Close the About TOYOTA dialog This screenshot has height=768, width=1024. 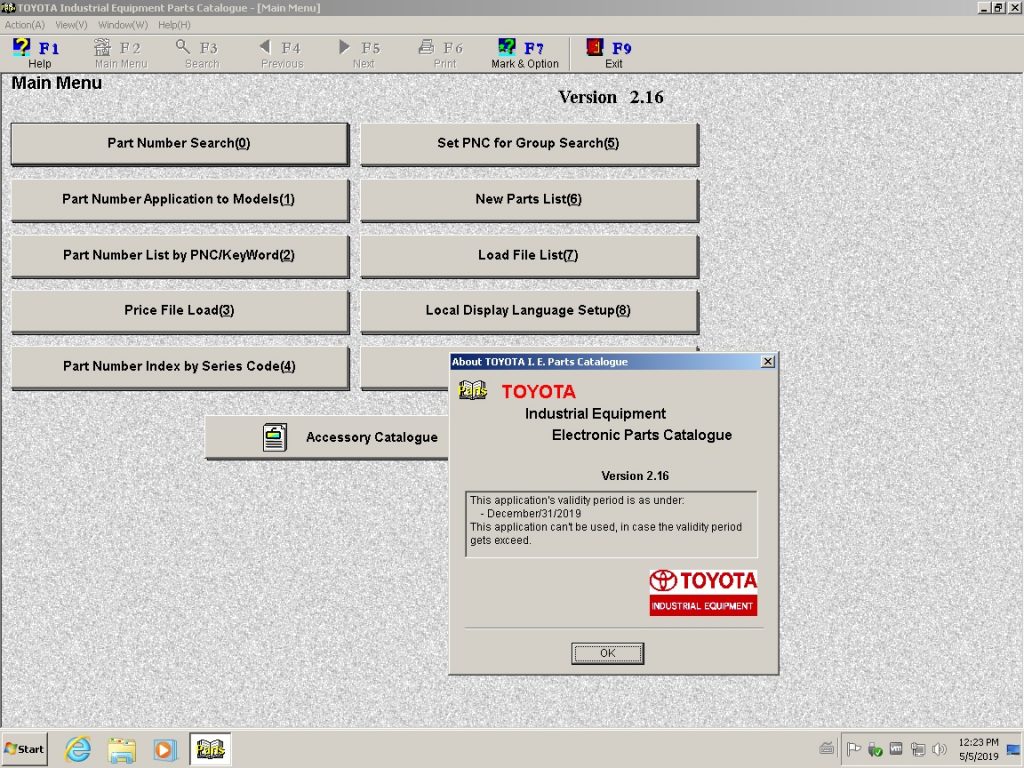pos(767,362)
